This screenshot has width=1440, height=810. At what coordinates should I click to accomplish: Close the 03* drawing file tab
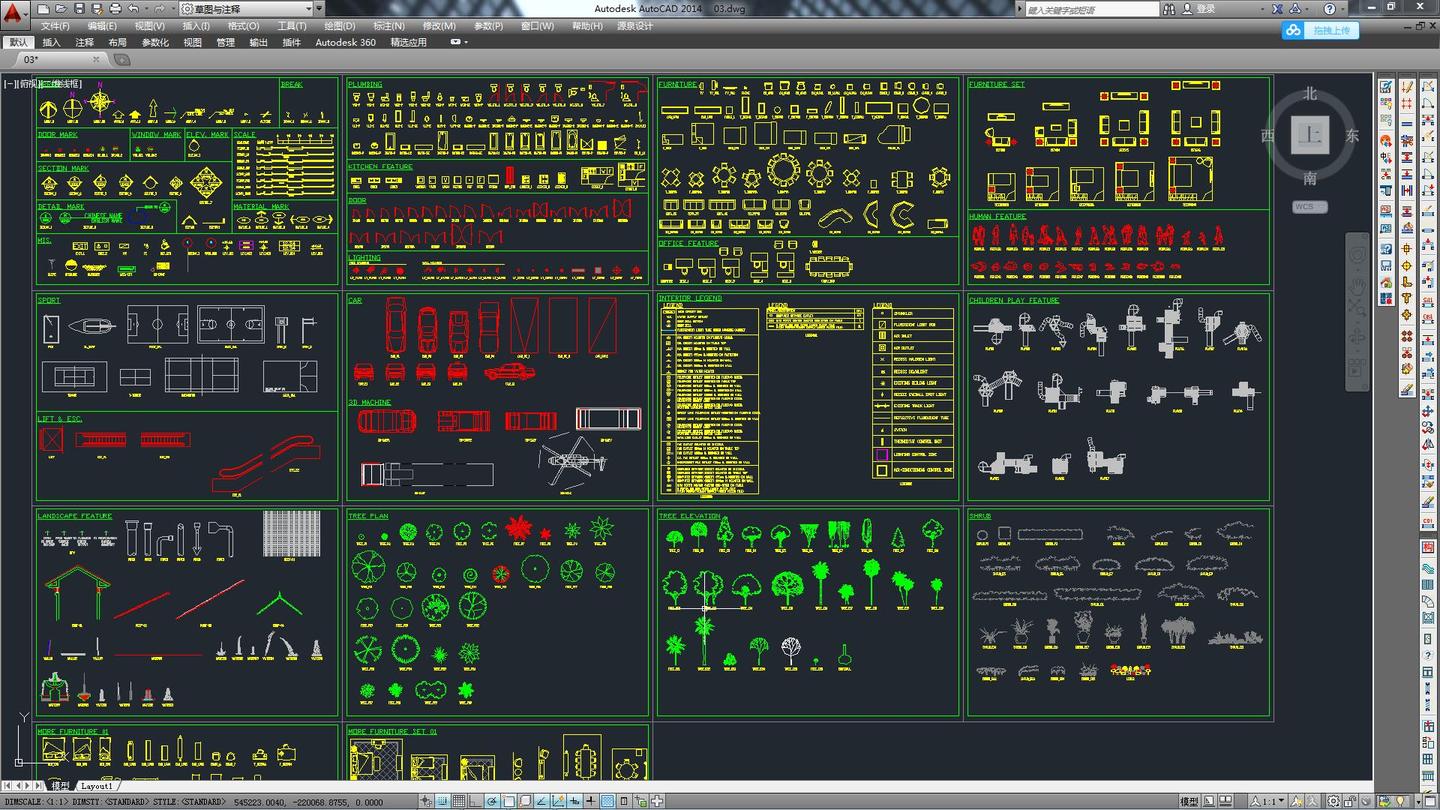pyautogui.click(x=97, y=60)
